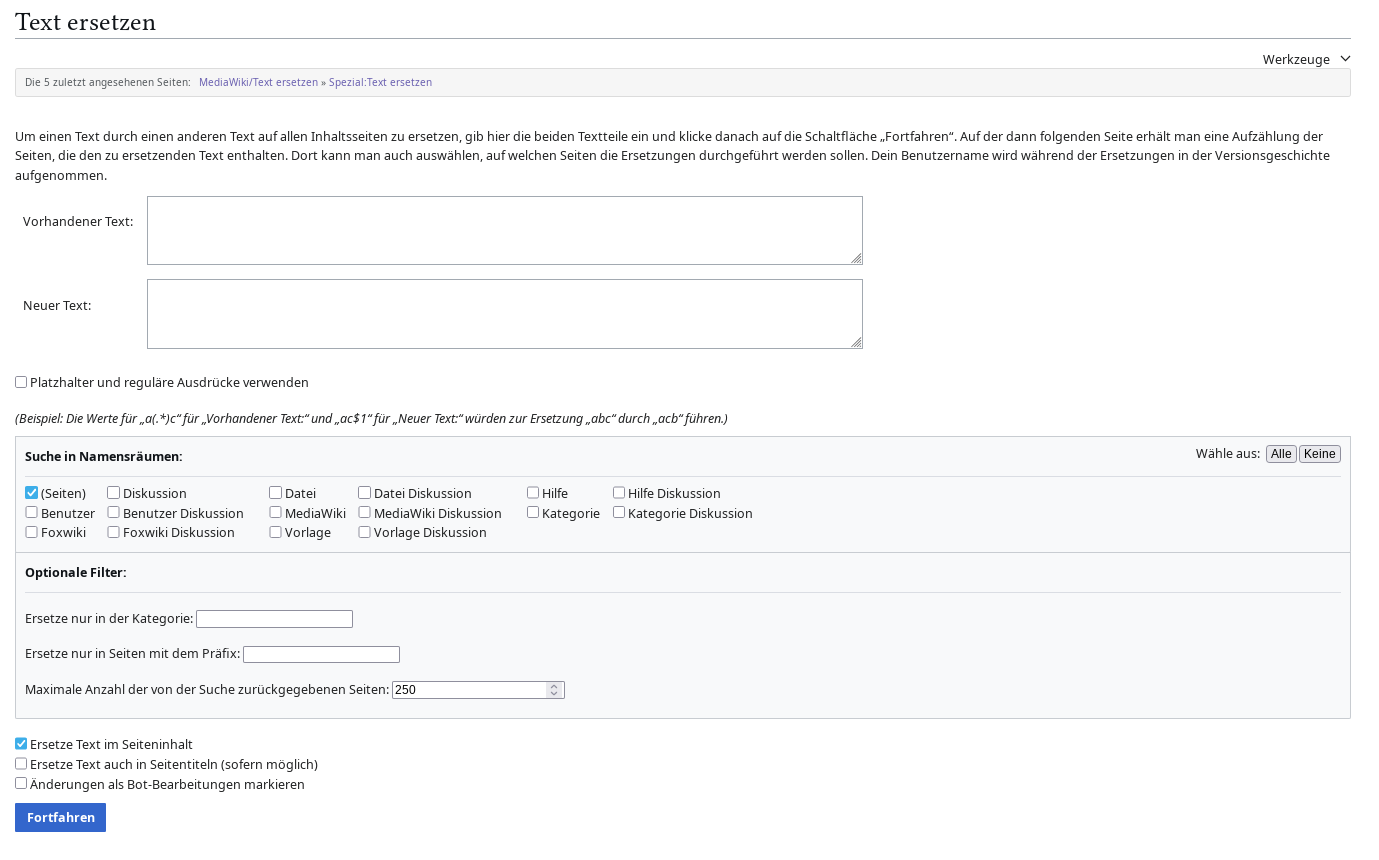1379x860 pixels.
Task: Expand the Werkzeuge dropdown chevron
Action: click(1345, 59)
